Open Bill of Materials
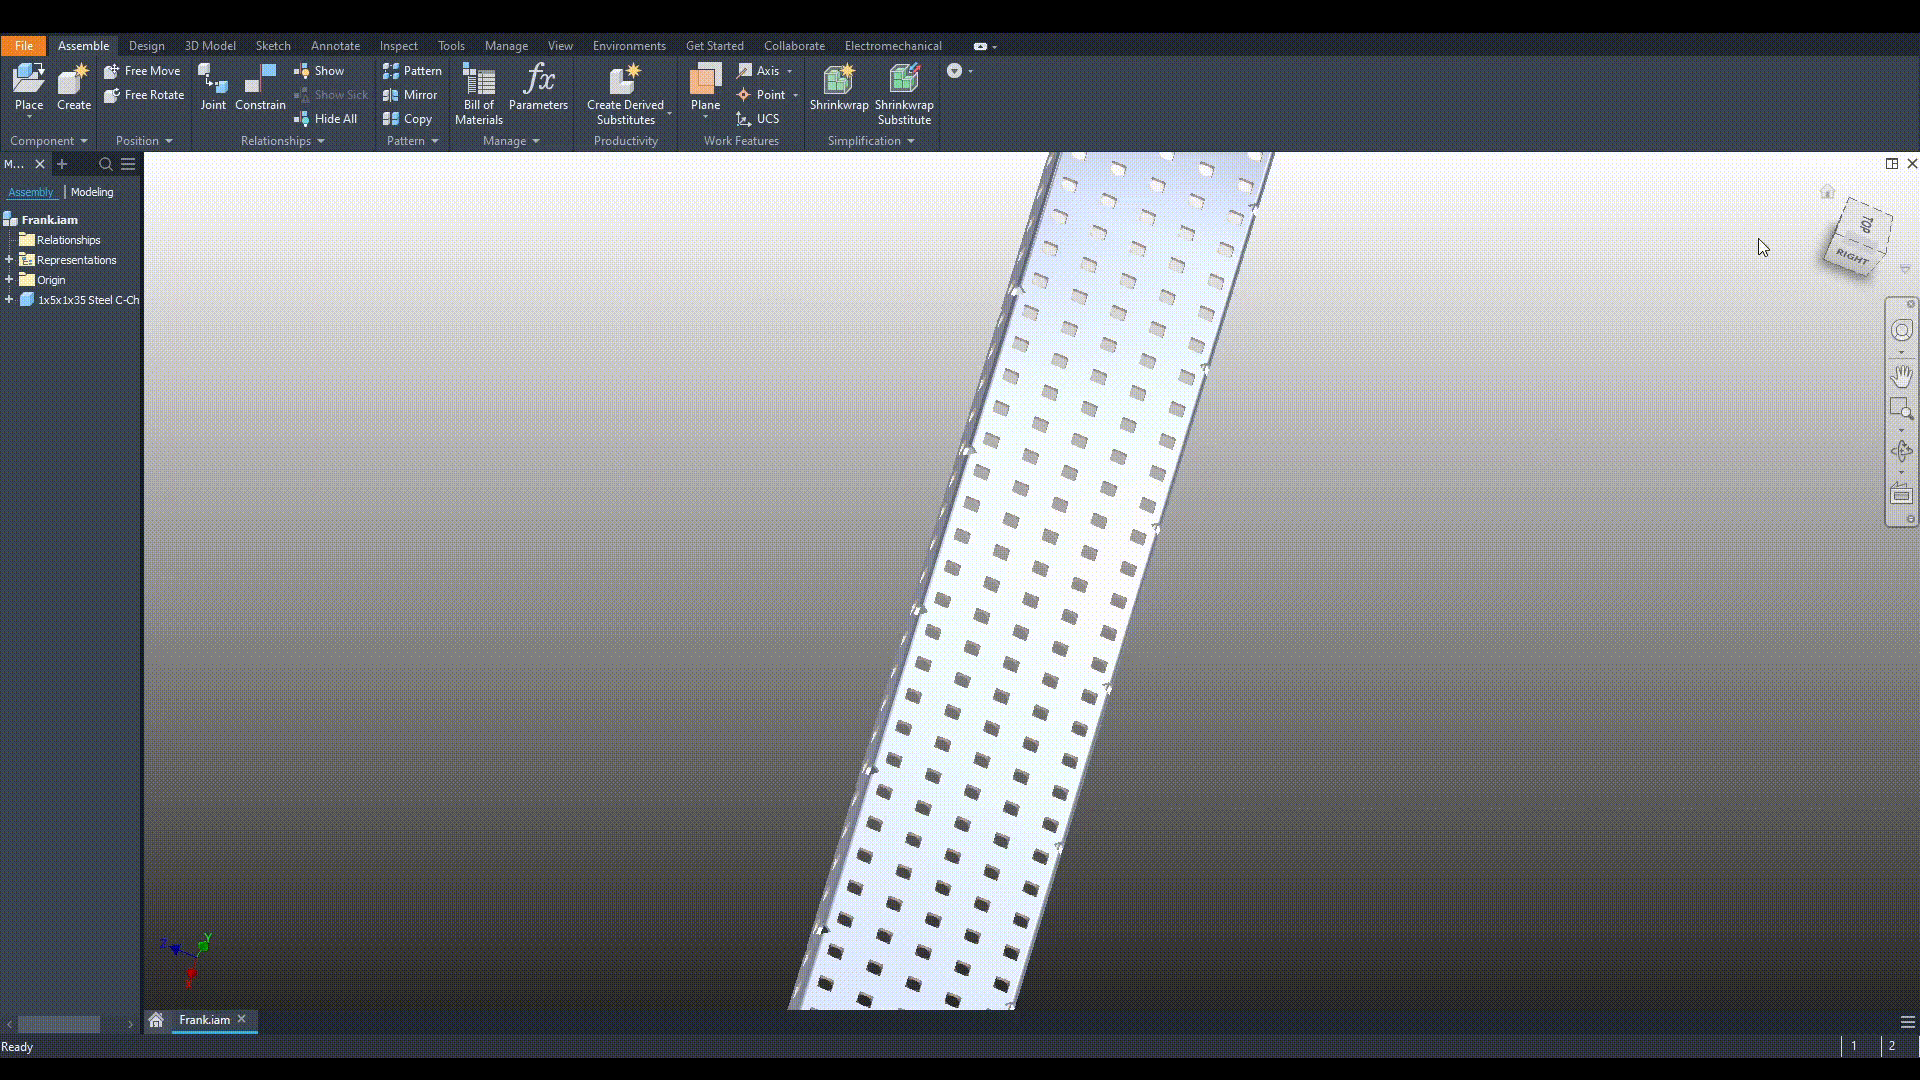Viewport: 1920px width, 1080px height. (479, 94)
